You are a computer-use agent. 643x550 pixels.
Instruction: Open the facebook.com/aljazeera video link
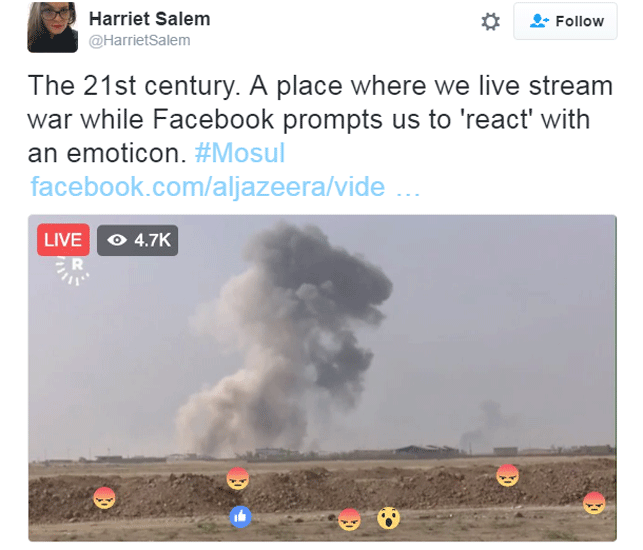click(225, 187)
